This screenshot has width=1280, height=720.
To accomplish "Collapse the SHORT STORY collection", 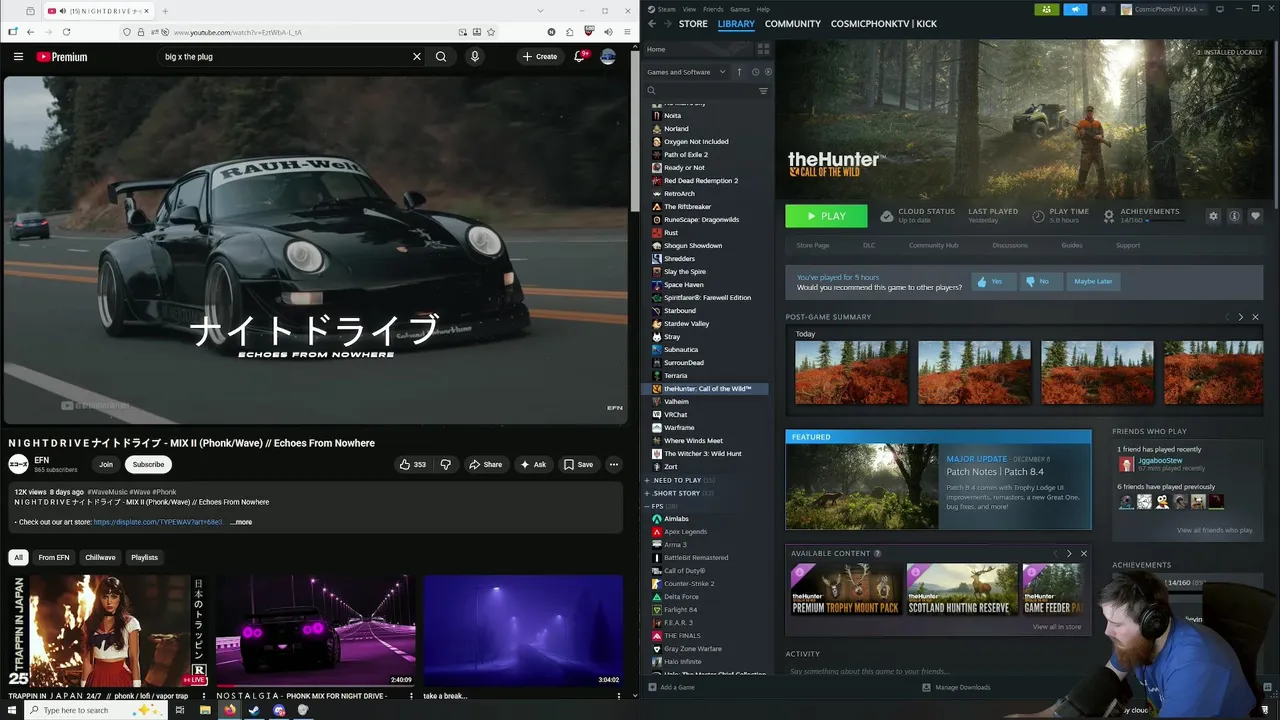I will click(x=647, y=493).
